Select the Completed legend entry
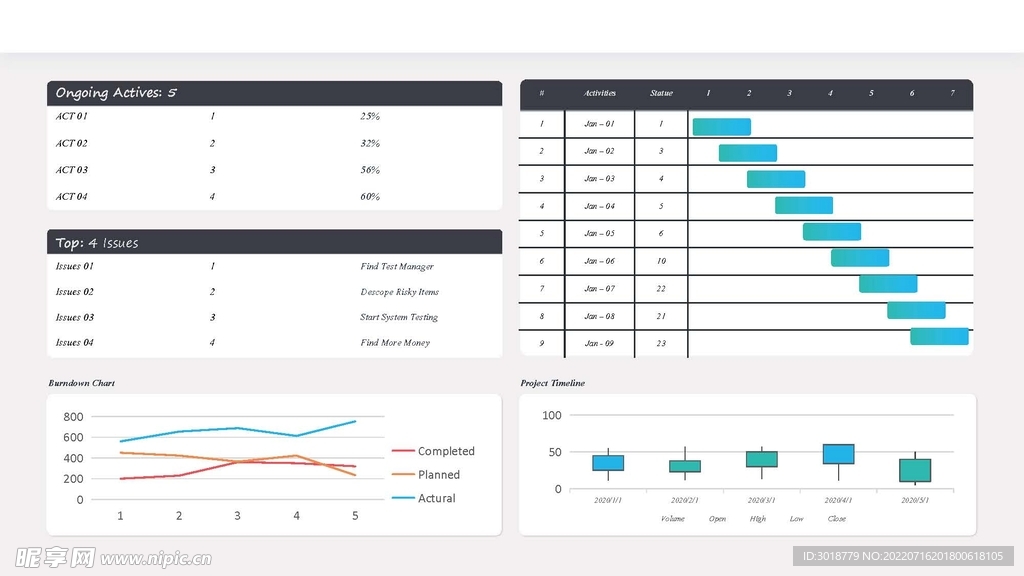This screenshot has height=576, width=1024. (445, 452)
